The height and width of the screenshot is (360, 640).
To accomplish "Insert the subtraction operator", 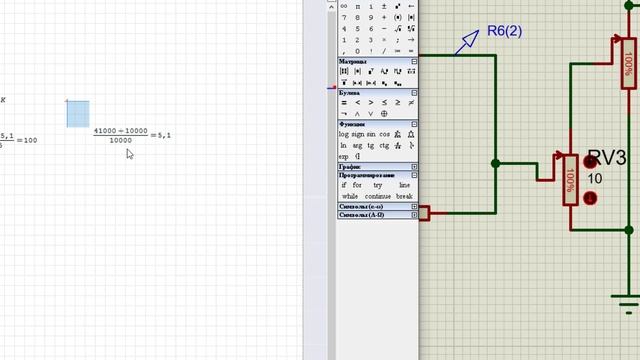I will click(384, 29).
